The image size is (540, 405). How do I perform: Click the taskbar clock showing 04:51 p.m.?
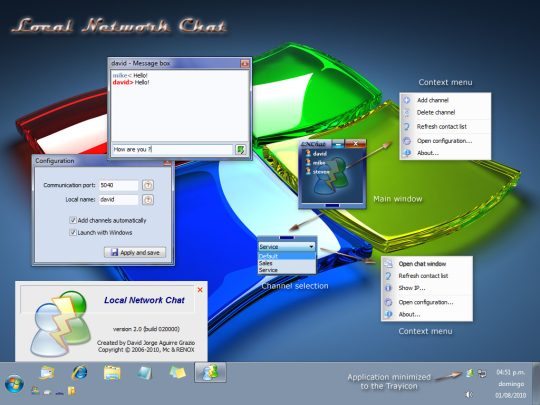pyautogui.click(x=510, y=372)
